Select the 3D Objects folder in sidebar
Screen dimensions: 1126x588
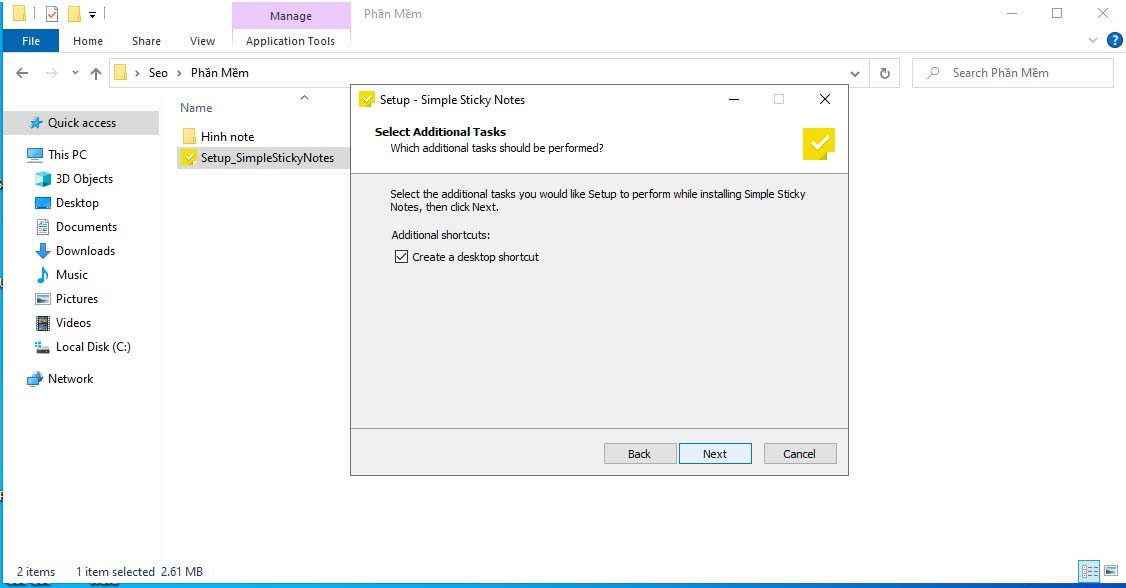click(x=84, y=179)
